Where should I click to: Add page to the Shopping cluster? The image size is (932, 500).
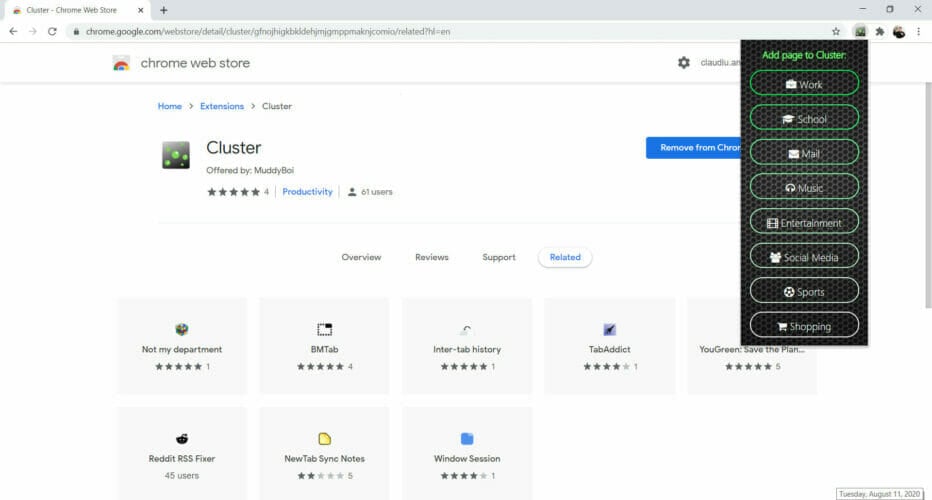[x=804, y=326]
